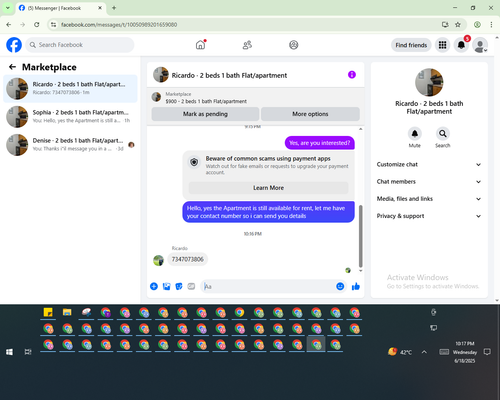Search within conversation magnifier icon
This screenshot has width=500, height=400.
pyautogui.click(x=443, y=134)
